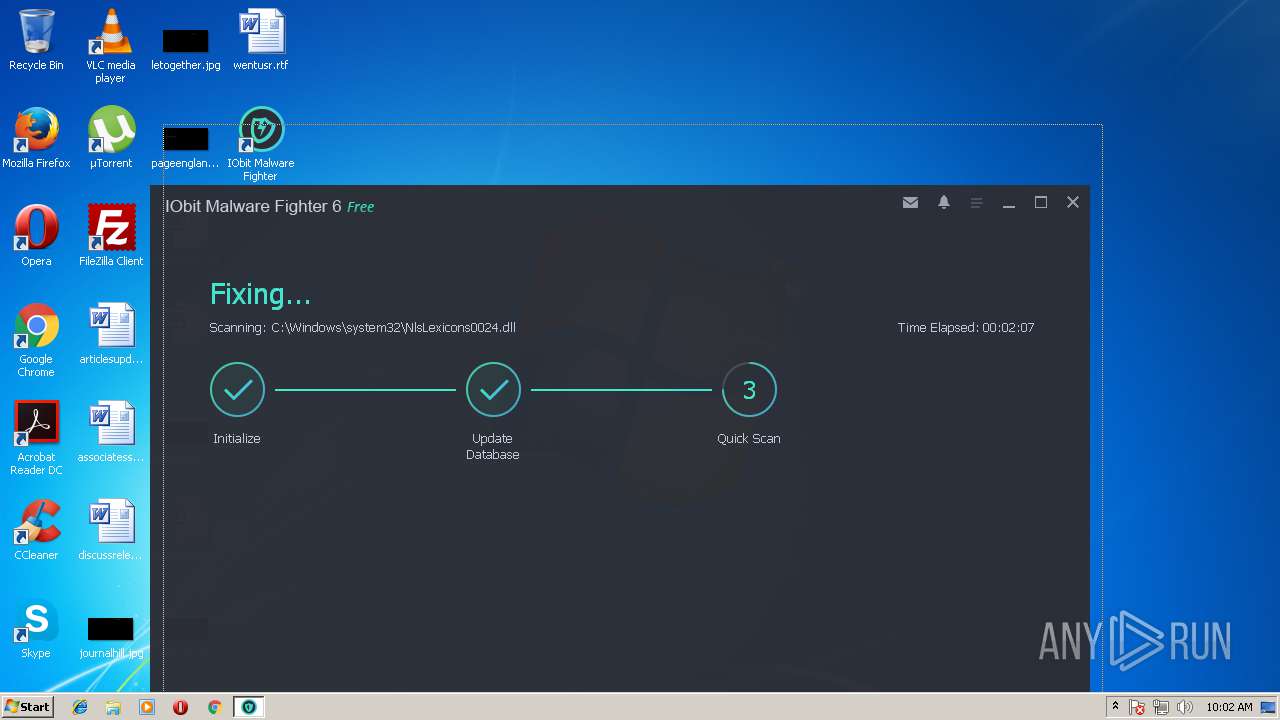Click the 'Initialize' step label
The height and width of the screenshot is (720, 1280).
click(237, 438)
